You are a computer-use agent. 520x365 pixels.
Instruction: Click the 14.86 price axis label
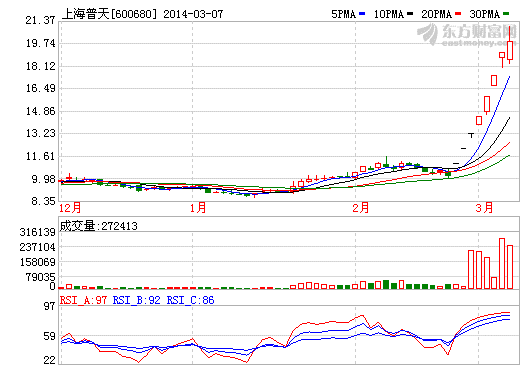(40, 111)
